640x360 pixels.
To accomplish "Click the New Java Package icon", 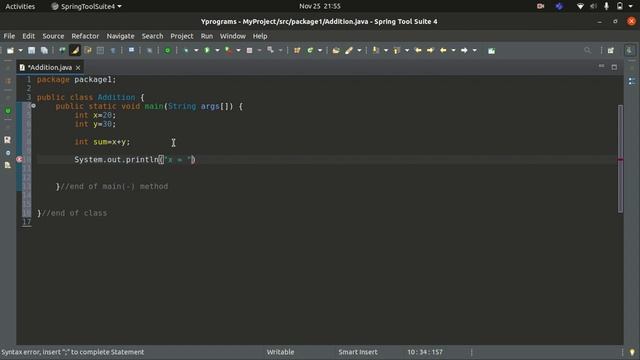I will (x=297, y=50).
